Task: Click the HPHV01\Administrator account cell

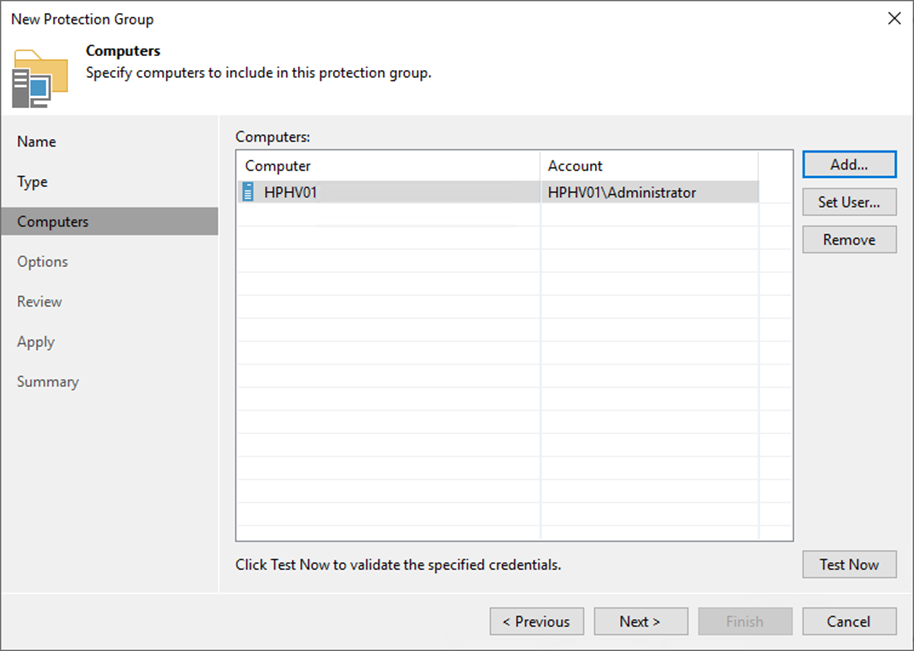Action: (622, 192)
